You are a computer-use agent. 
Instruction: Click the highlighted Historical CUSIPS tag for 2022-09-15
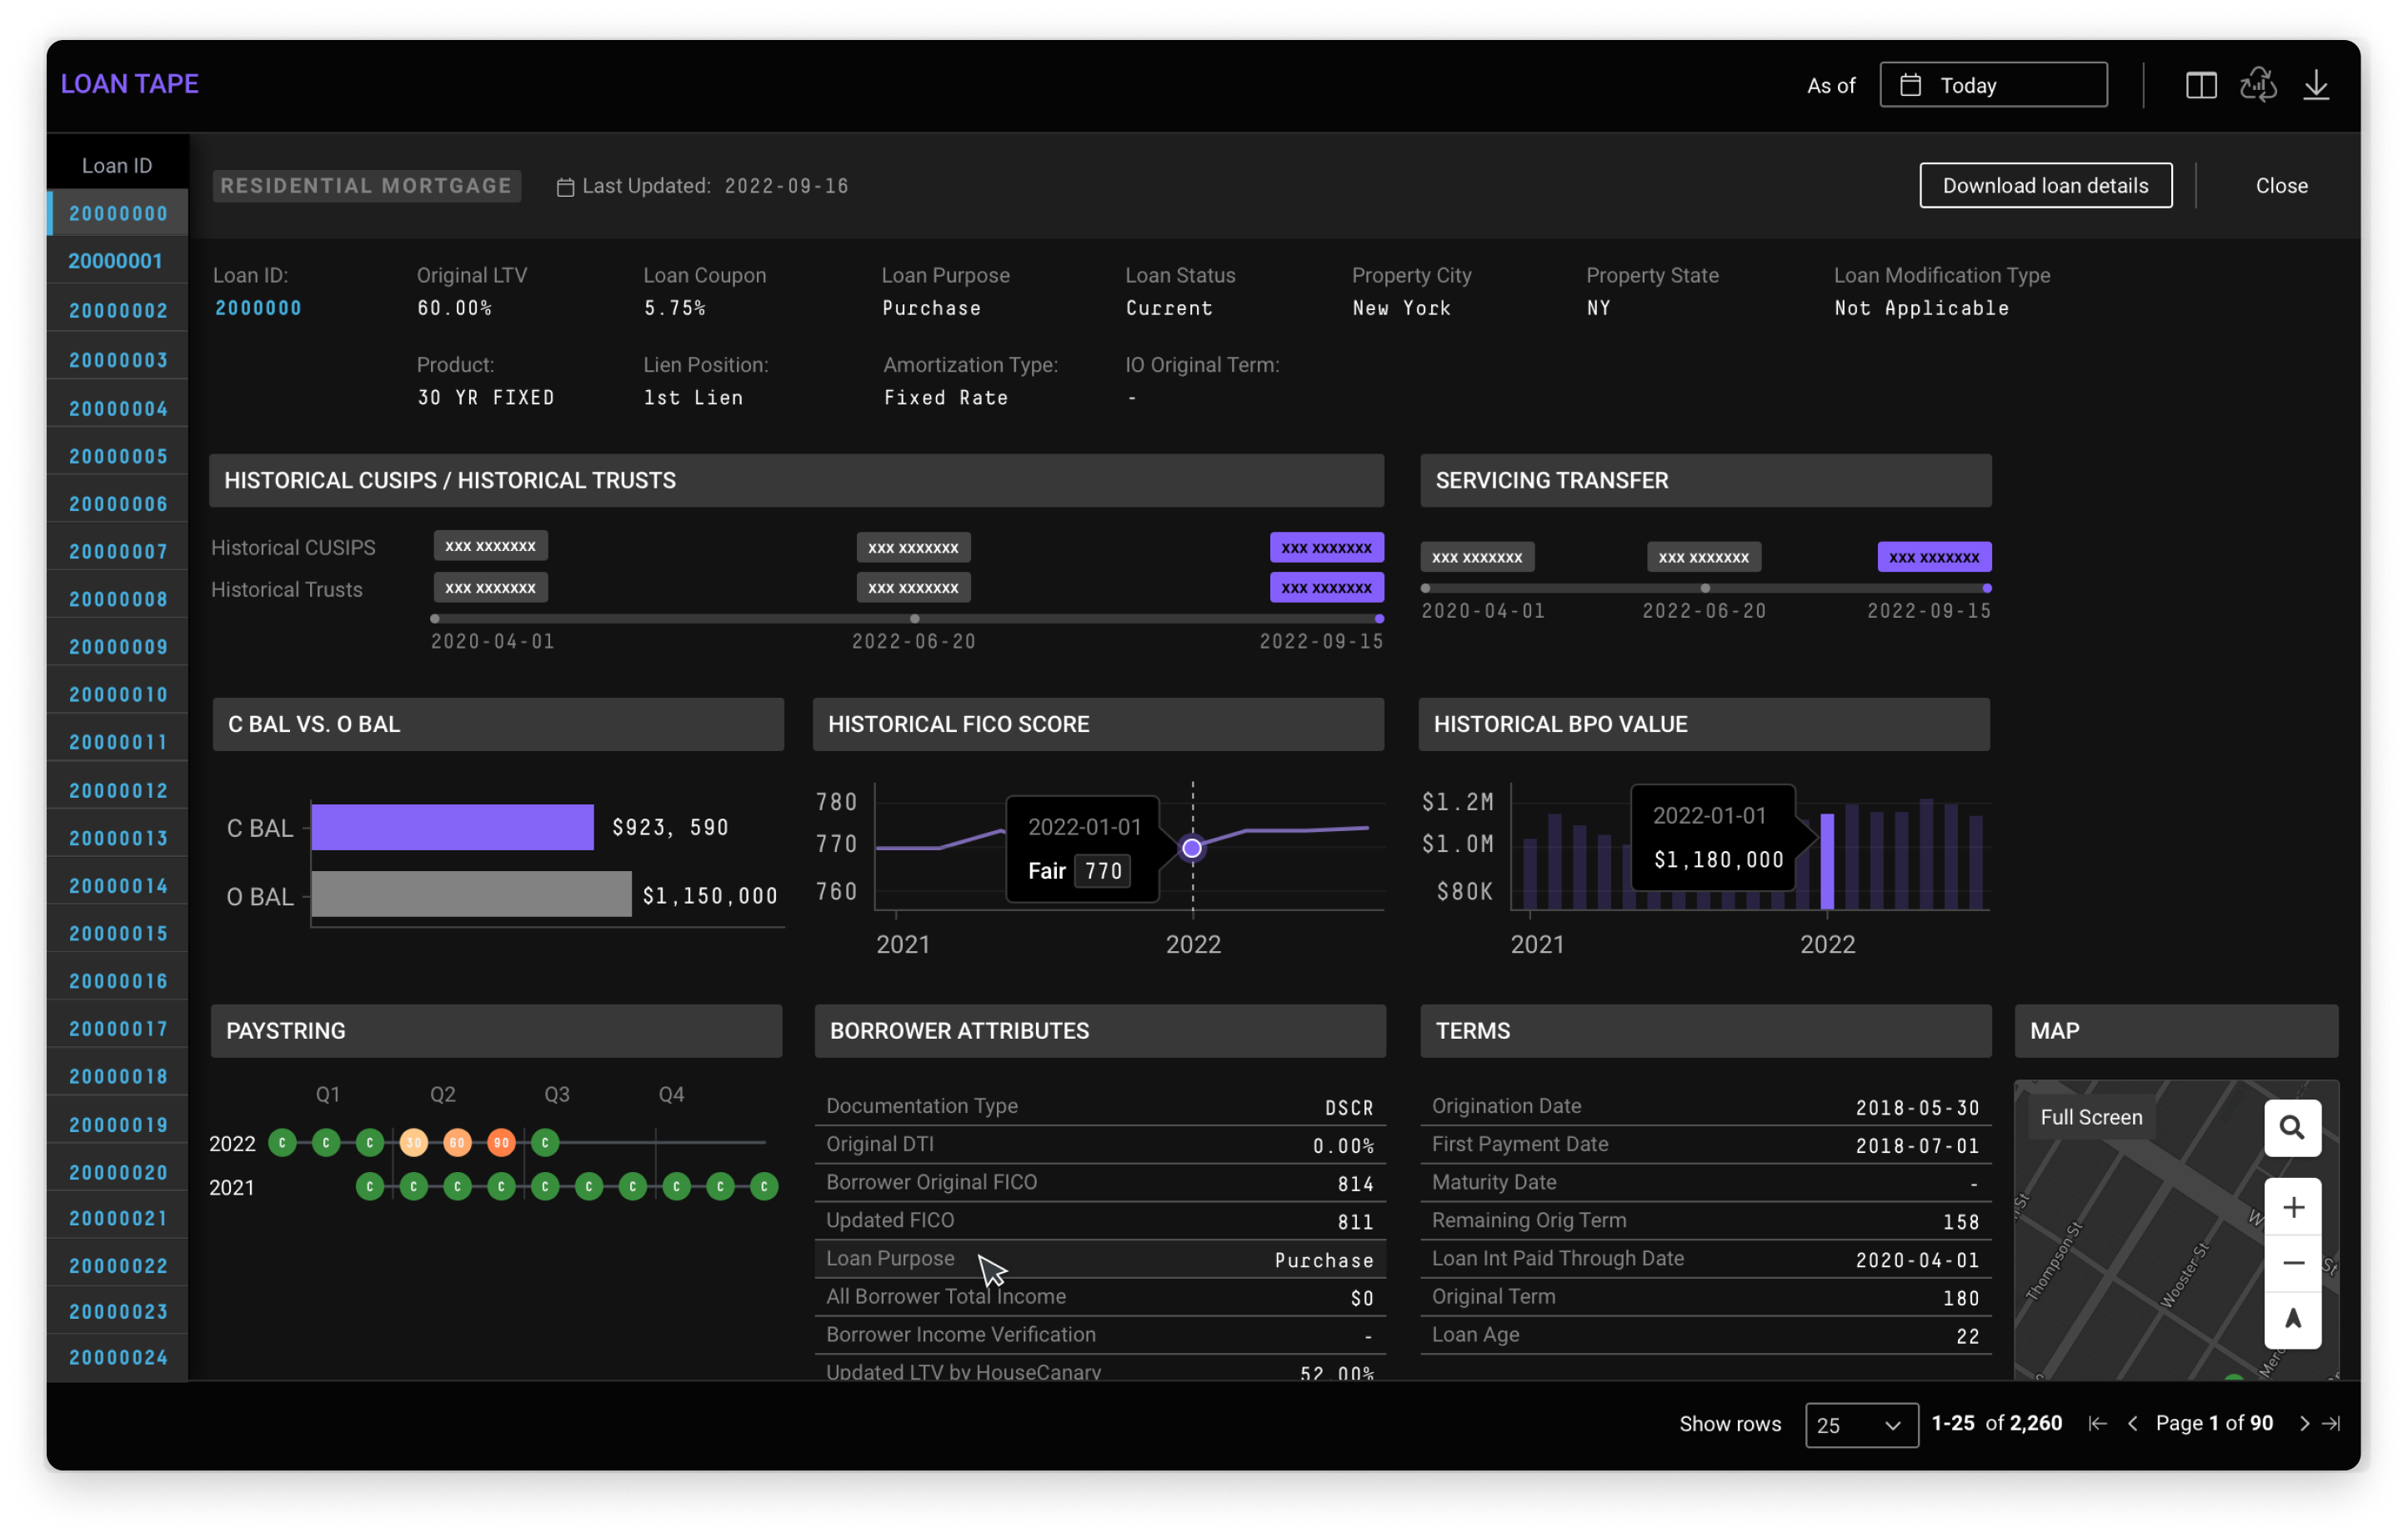pos(1326,547)
